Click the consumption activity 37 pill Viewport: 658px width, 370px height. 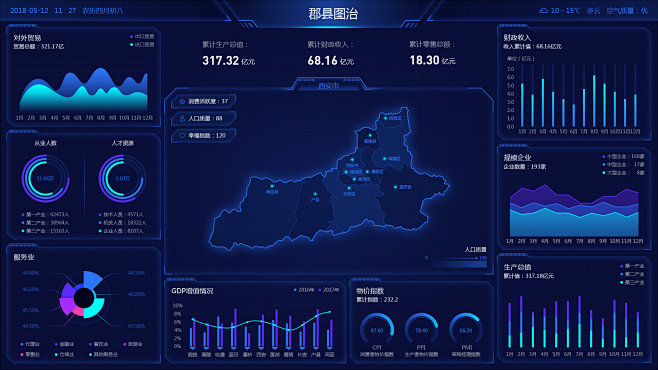[x=204, y=101]
